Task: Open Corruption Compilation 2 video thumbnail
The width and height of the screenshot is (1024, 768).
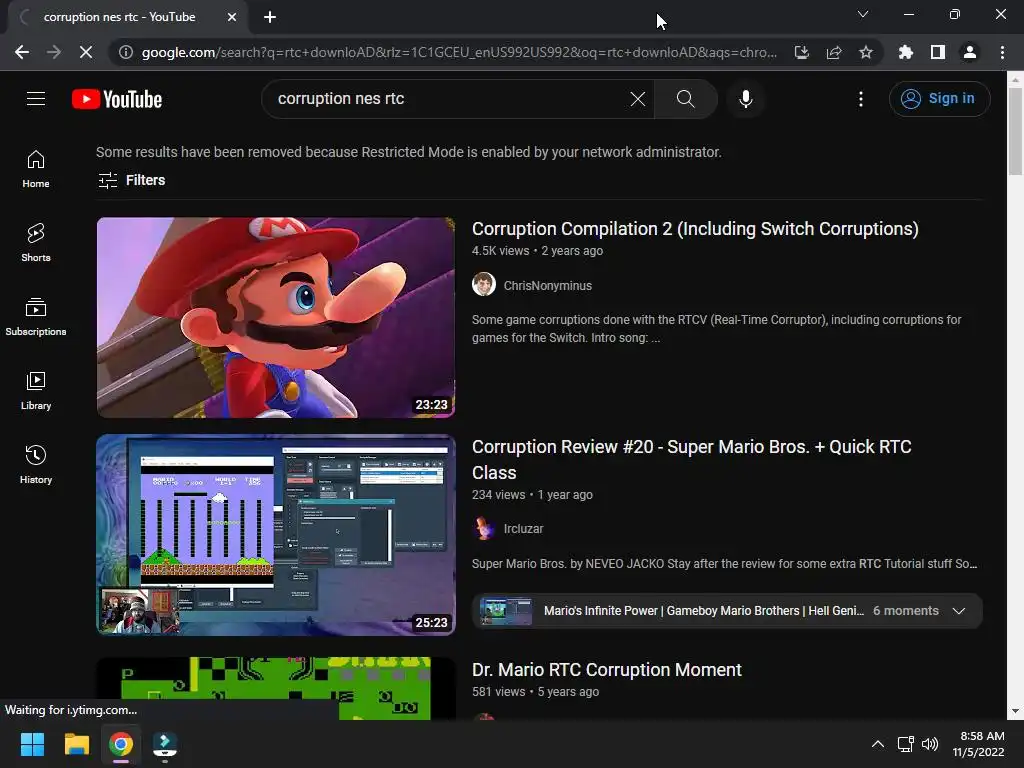Action: coord(276,317)
